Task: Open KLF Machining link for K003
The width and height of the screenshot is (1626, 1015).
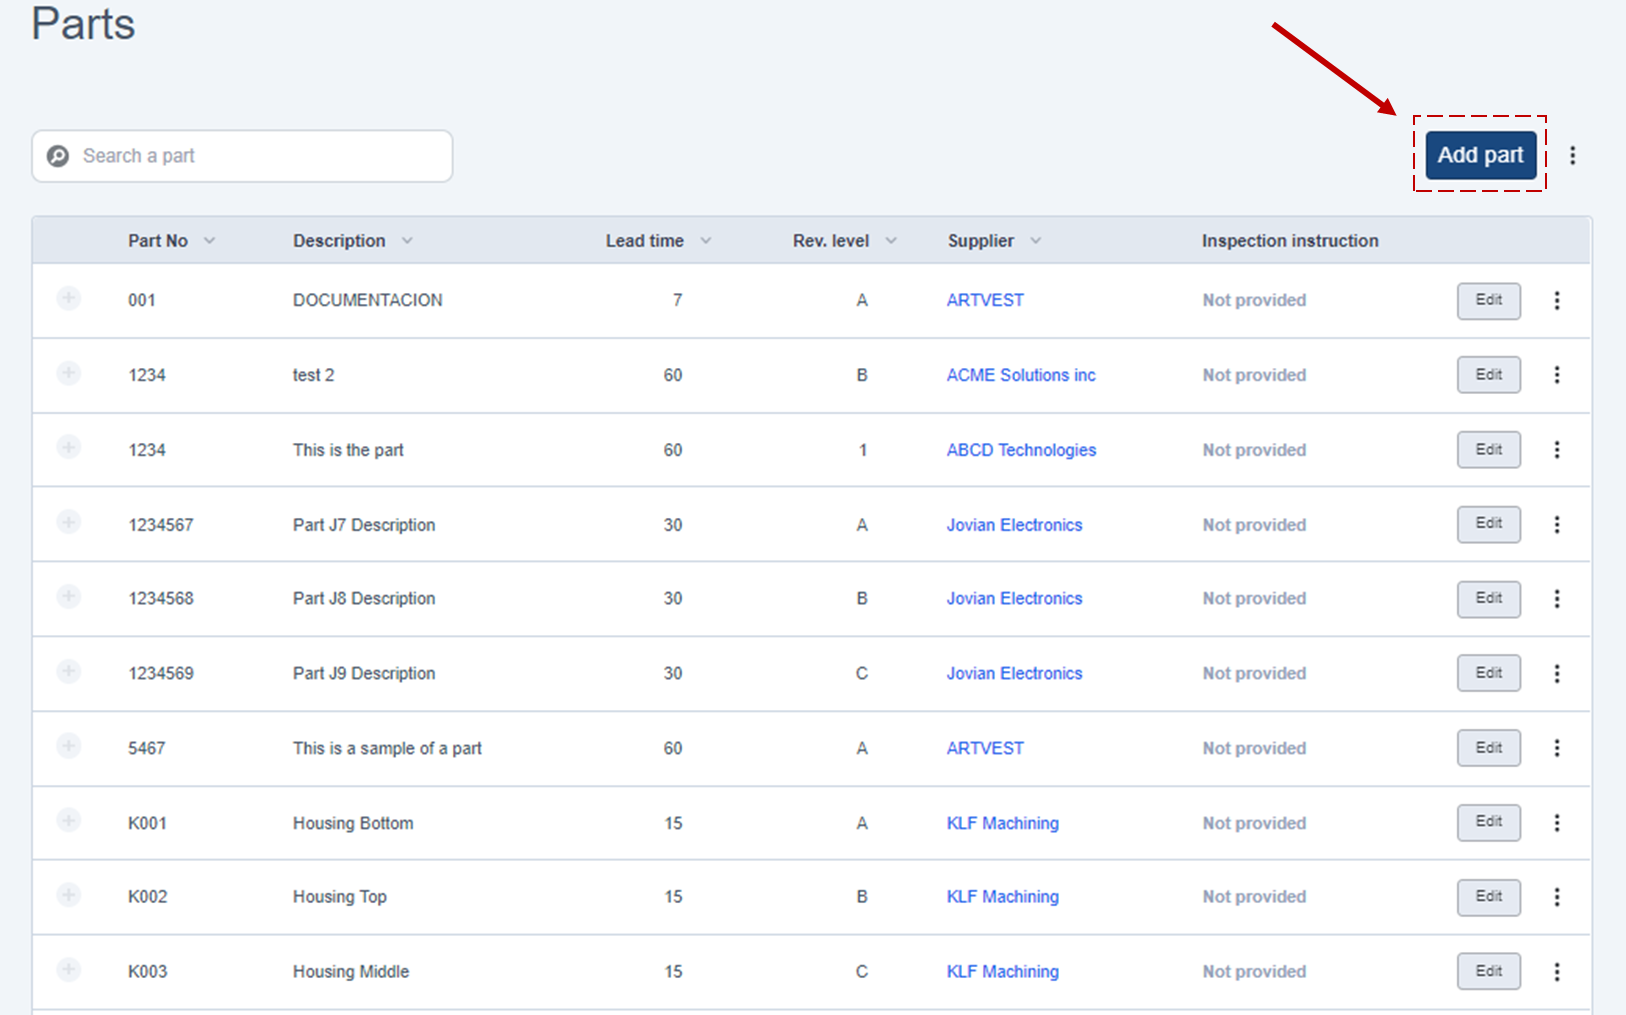Action: pyautogui.click(x=1002, y=971)
